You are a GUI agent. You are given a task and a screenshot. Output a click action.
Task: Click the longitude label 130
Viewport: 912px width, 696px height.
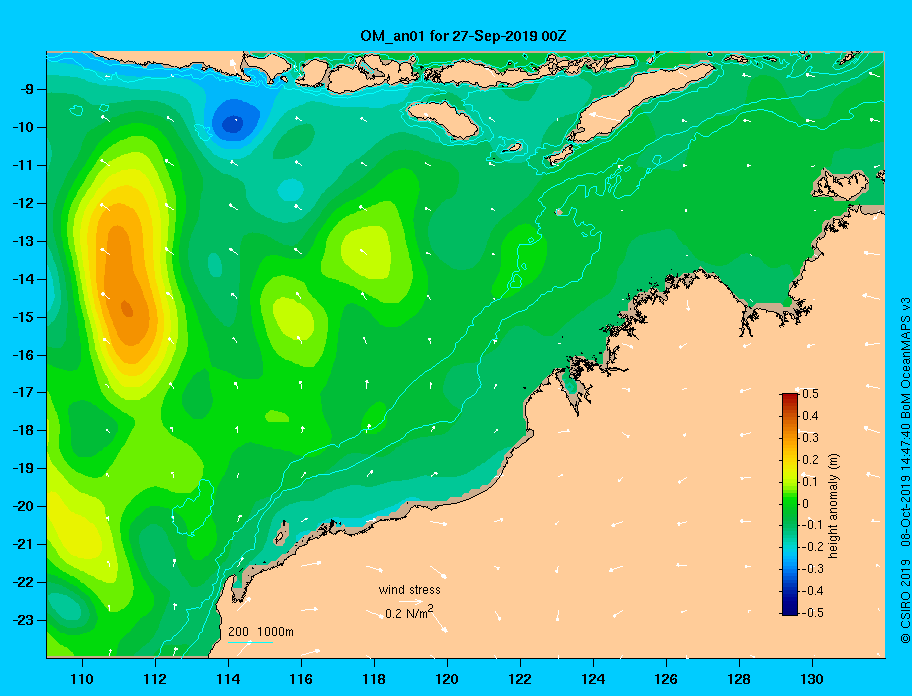(811, 679)
